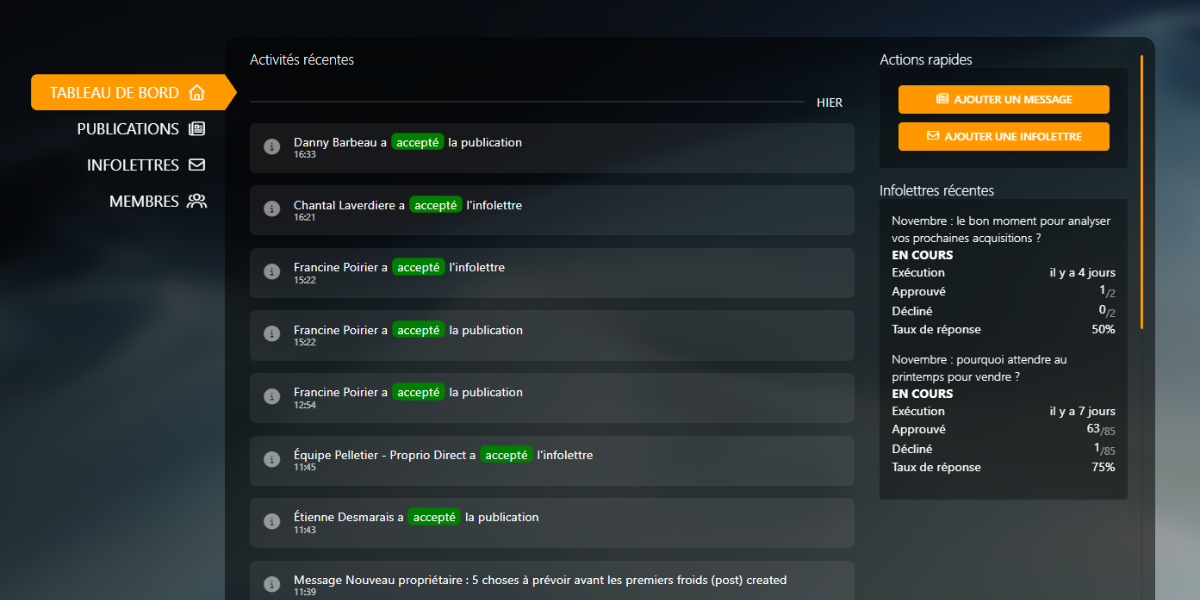This screenshot has width=1200, height=600.
Task: Click the 63/85 Approuvé count
Action: pos(1101,429)
